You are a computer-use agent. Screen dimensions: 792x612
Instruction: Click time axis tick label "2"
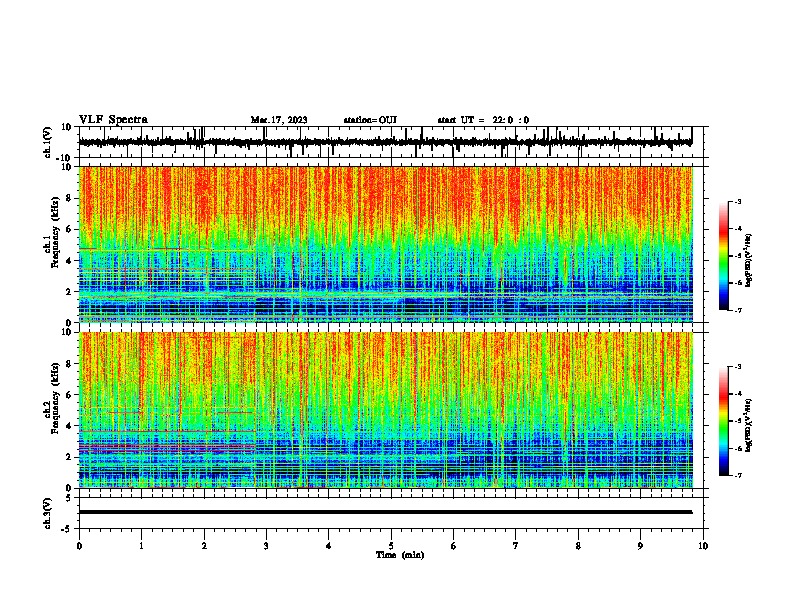204,546
